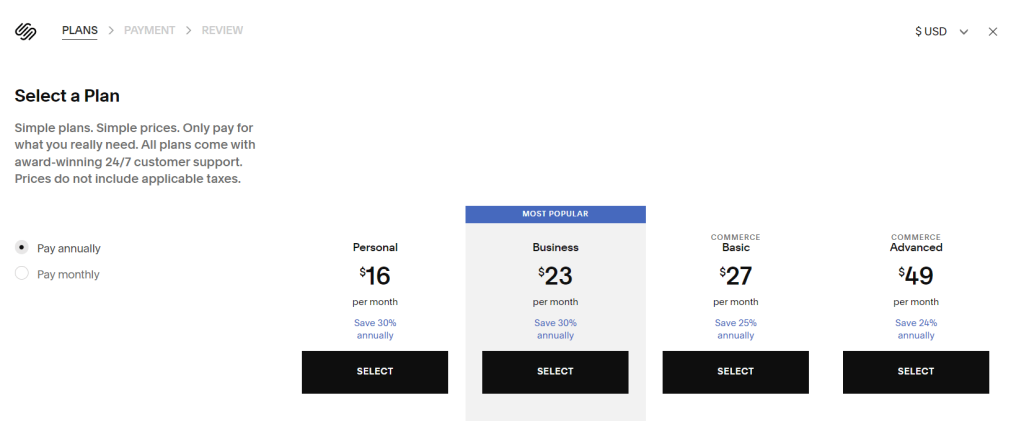
Task: Select the Personal plan
Action: [x=375, y=372]
